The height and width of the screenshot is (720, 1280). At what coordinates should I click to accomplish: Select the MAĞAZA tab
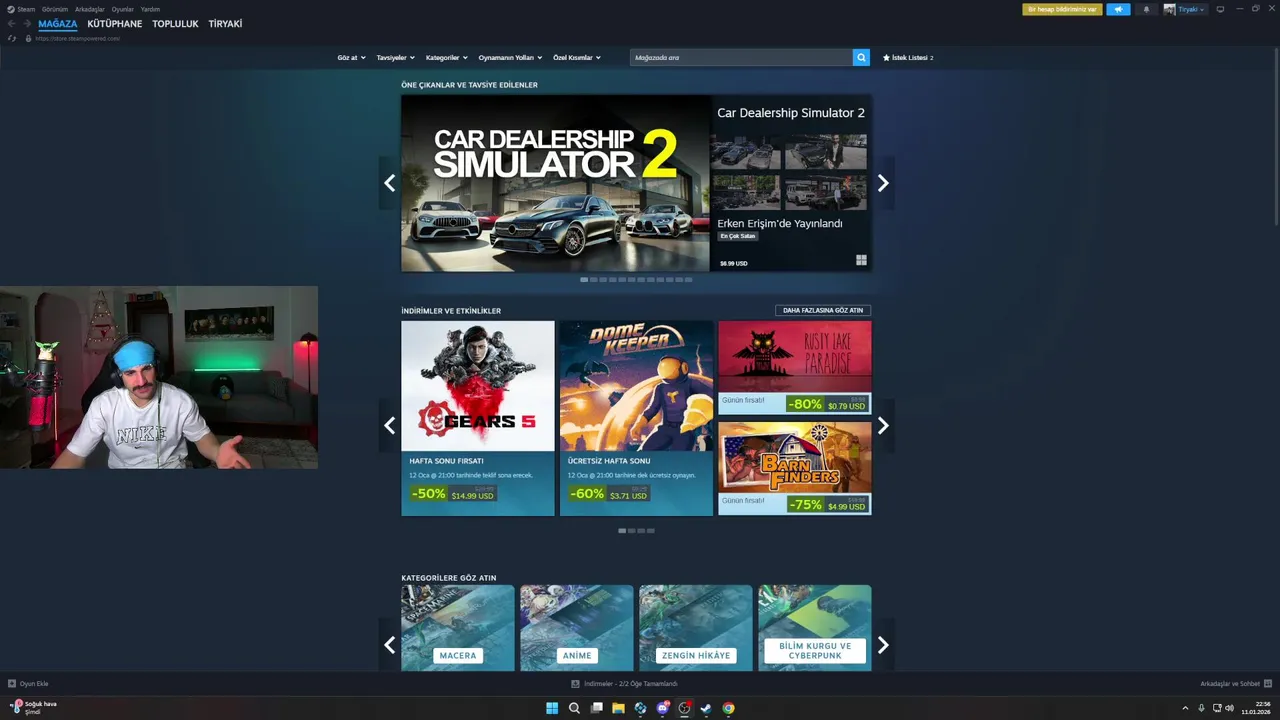click(58, 24)
